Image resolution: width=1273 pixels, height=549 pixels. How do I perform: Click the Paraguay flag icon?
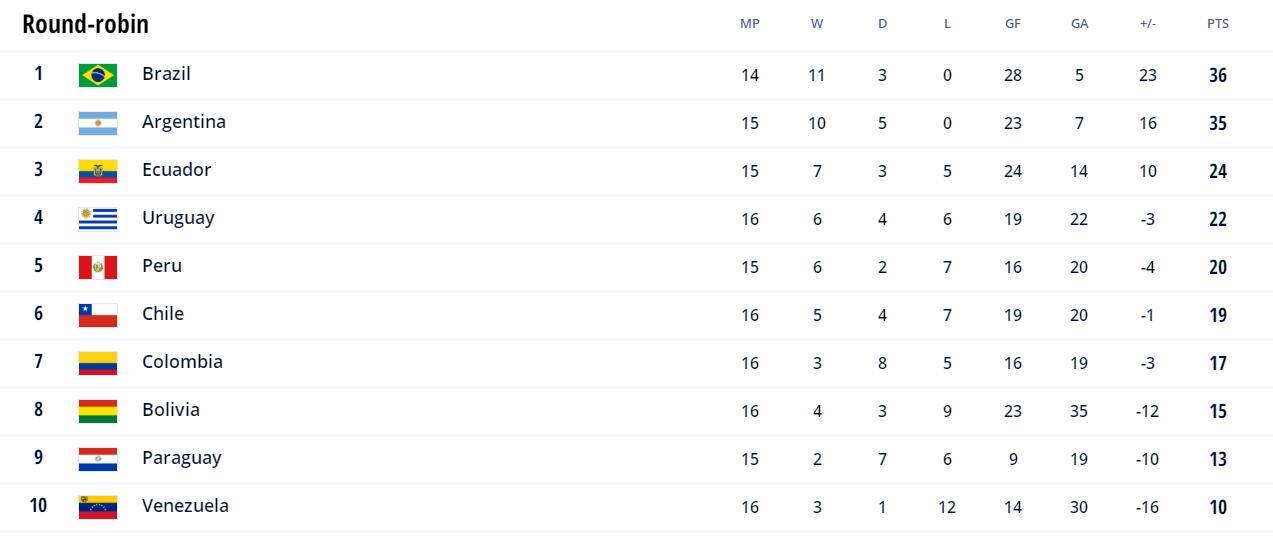98,459
